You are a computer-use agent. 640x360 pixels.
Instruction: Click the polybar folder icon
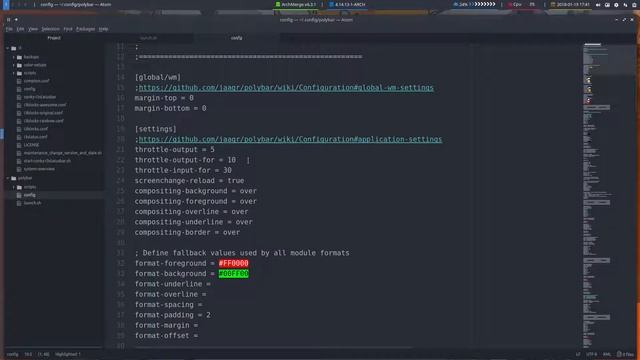13,178
